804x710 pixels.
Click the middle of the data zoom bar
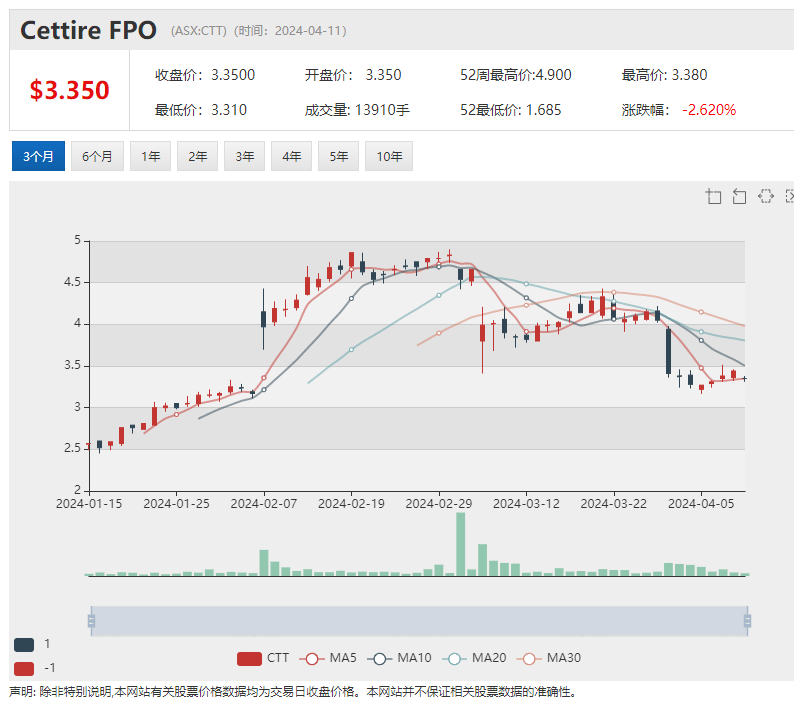pyautogui.click(x=419, y=621)
